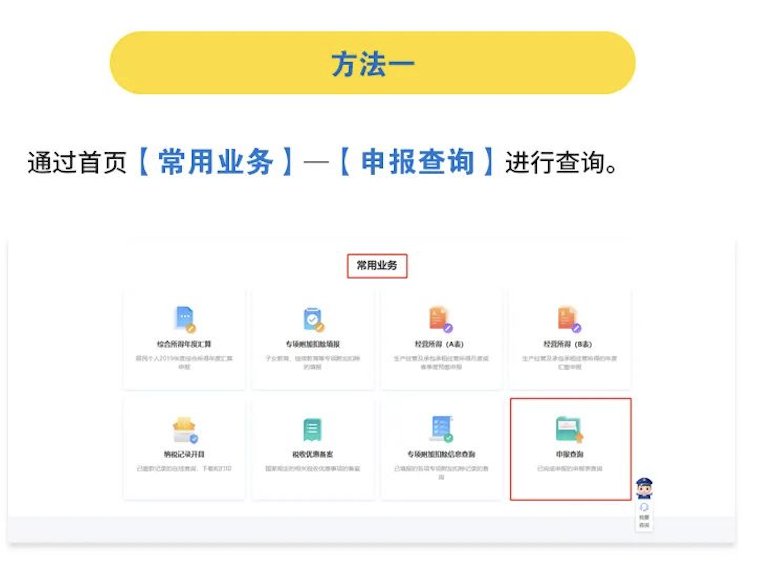This screenshot has height=566, width=758.
Task: Click blue 【常用业务】 text in instructions
Action: pos(215,162)
